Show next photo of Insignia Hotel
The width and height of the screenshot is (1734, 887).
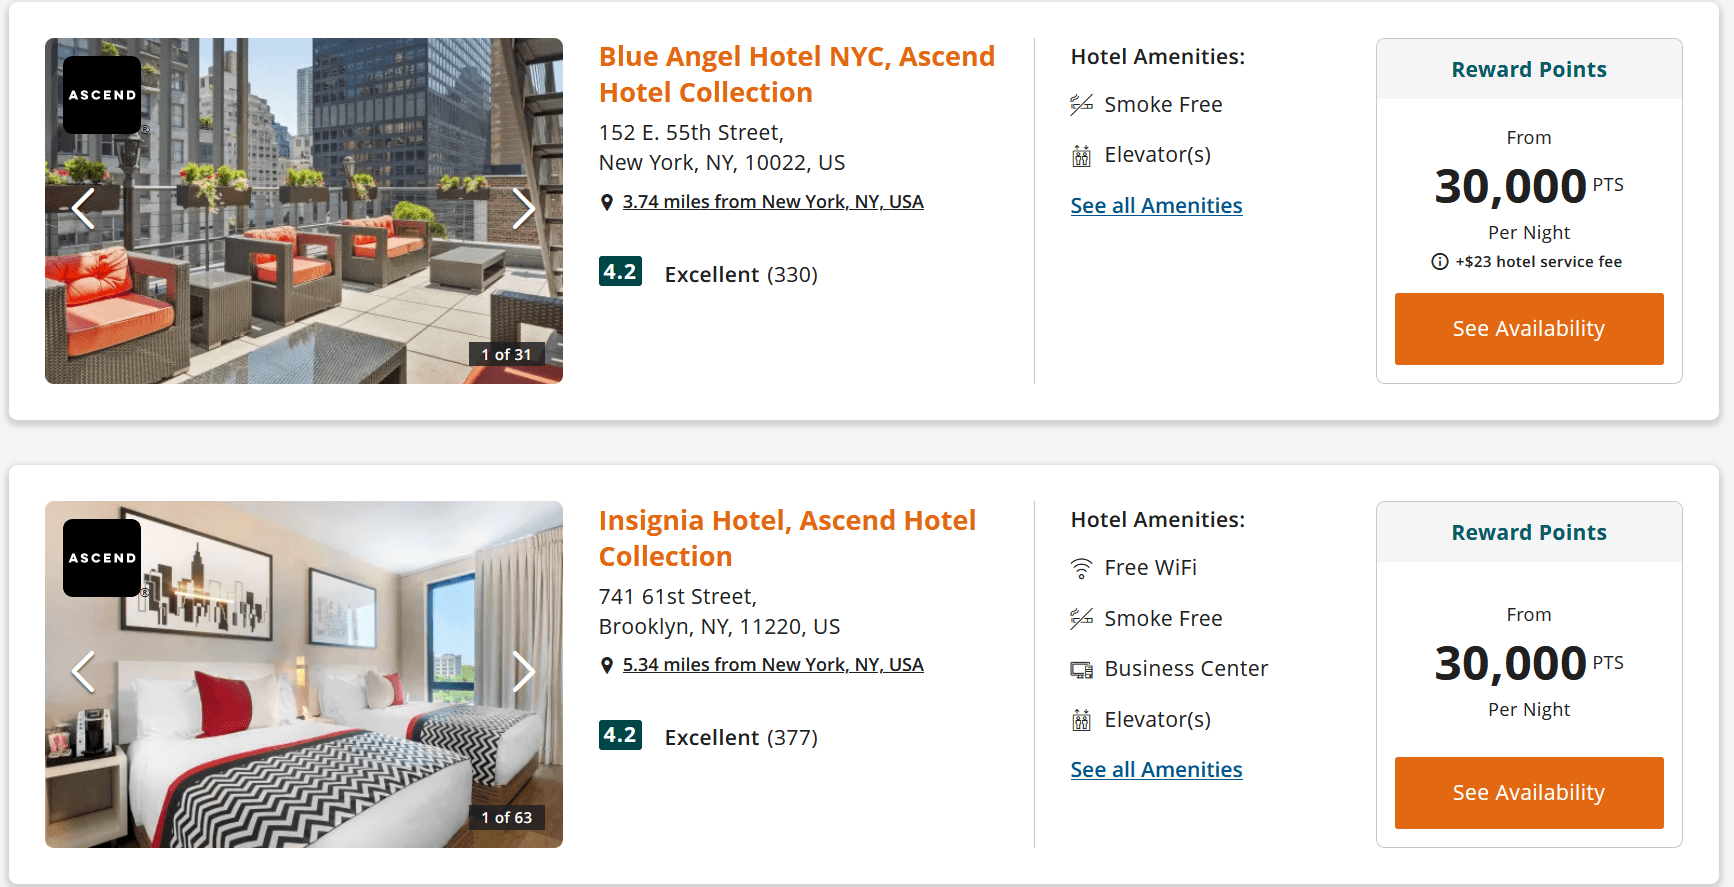coord(523,671)
